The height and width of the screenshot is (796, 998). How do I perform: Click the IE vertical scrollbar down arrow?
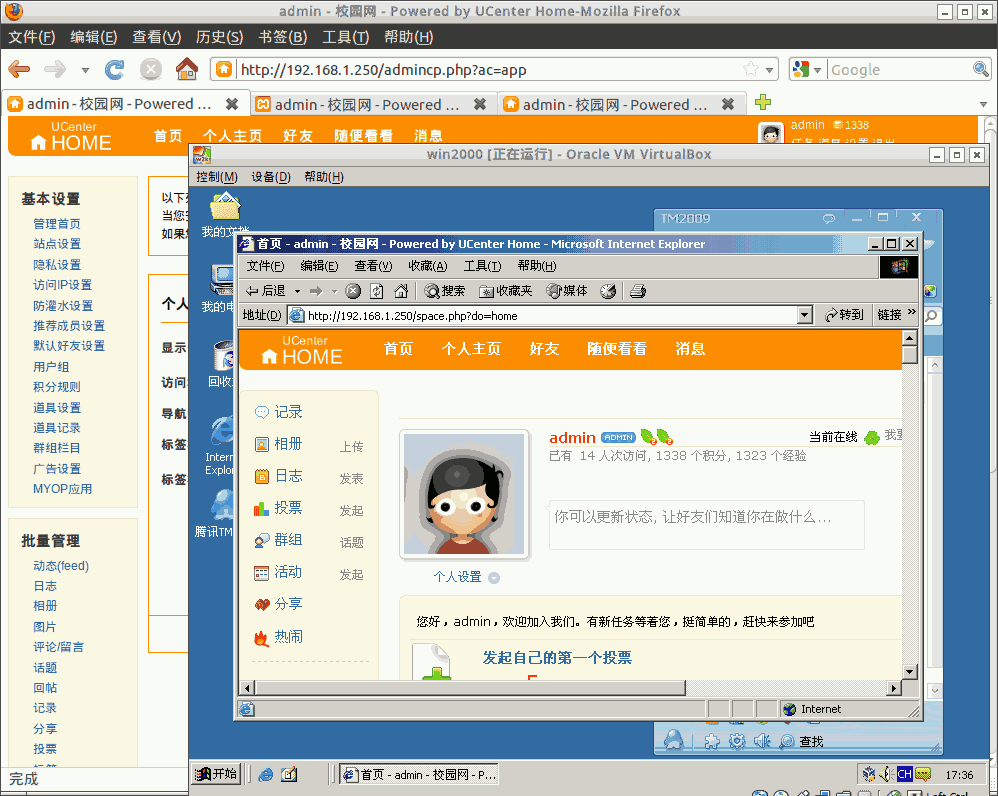(x=910, y=671)
